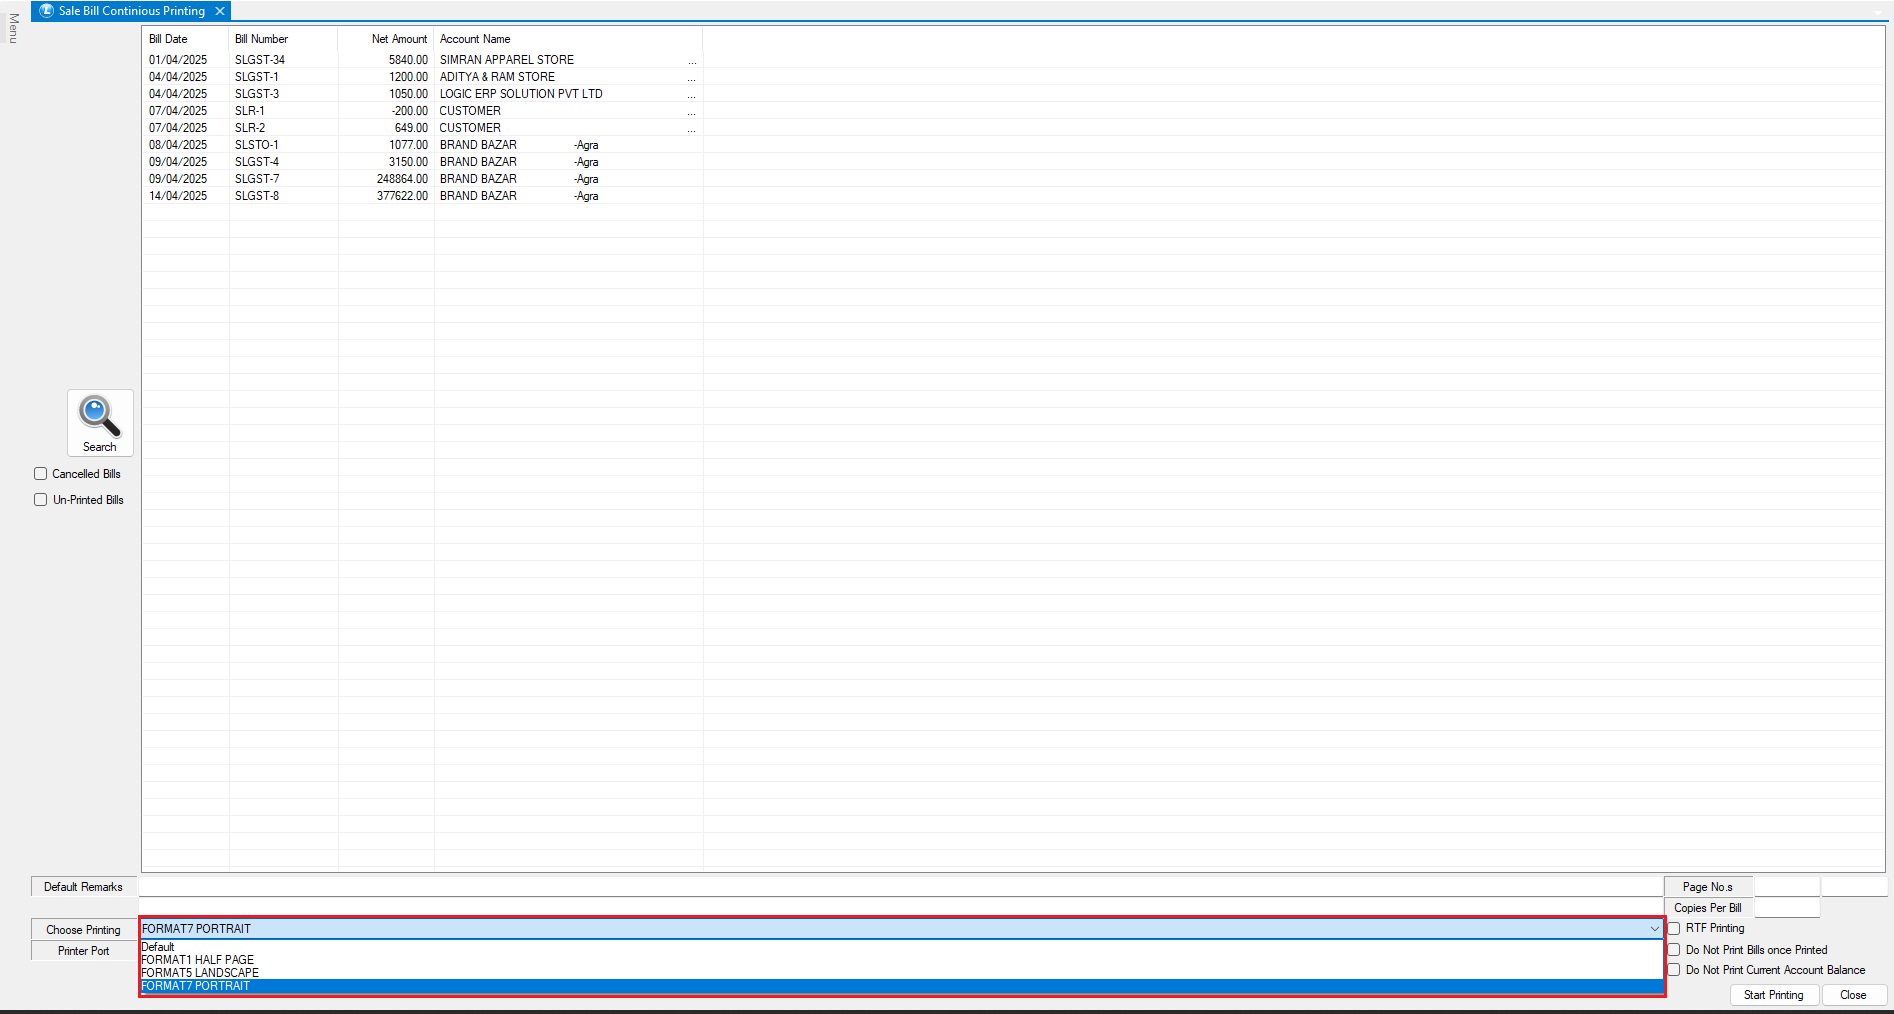Click the Start Printing button

1773,995
